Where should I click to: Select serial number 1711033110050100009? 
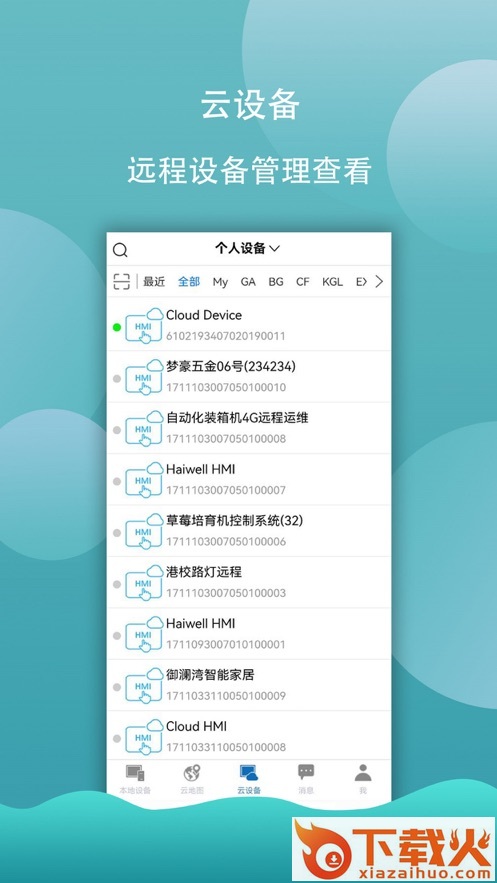(x=226, y=696)
